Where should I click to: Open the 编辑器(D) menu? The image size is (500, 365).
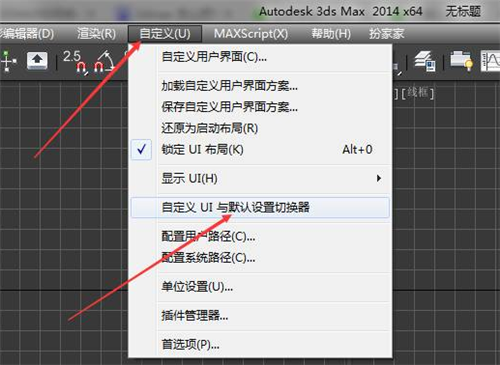27,34
